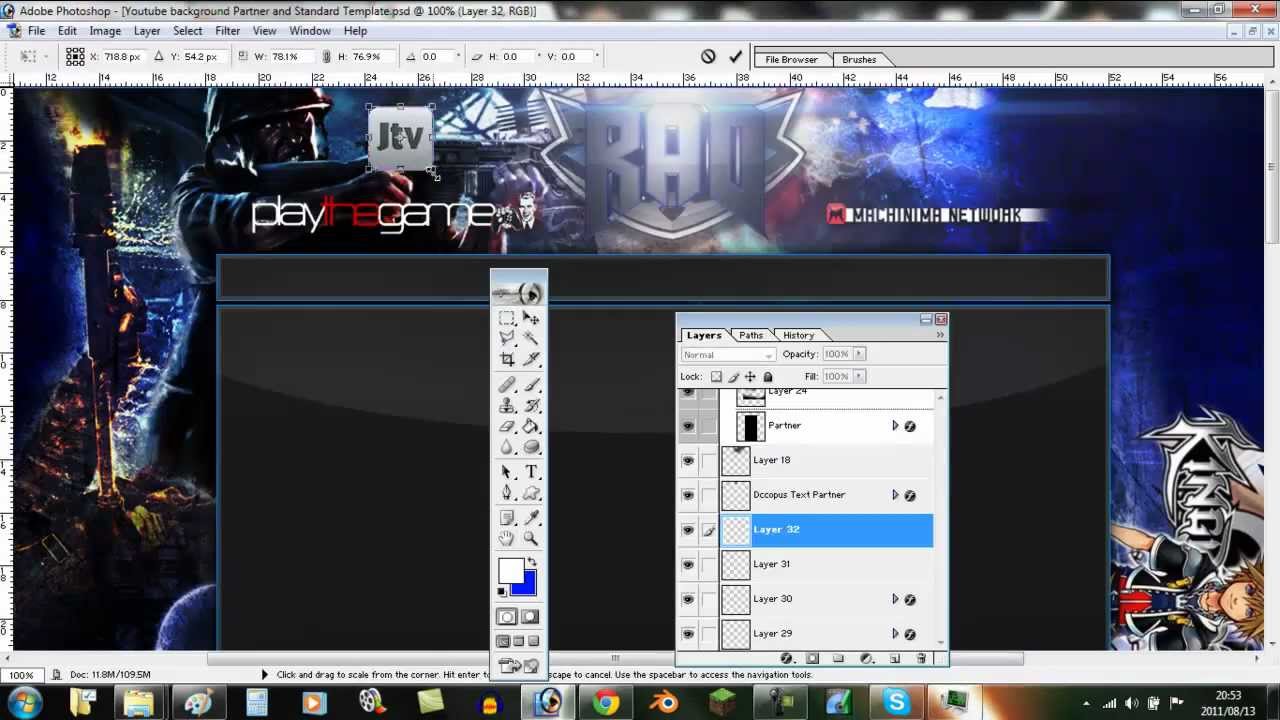1280x720 pixels.
Task: Hide Layer 31 via its eye icon
Action: [x=688, y=564]
